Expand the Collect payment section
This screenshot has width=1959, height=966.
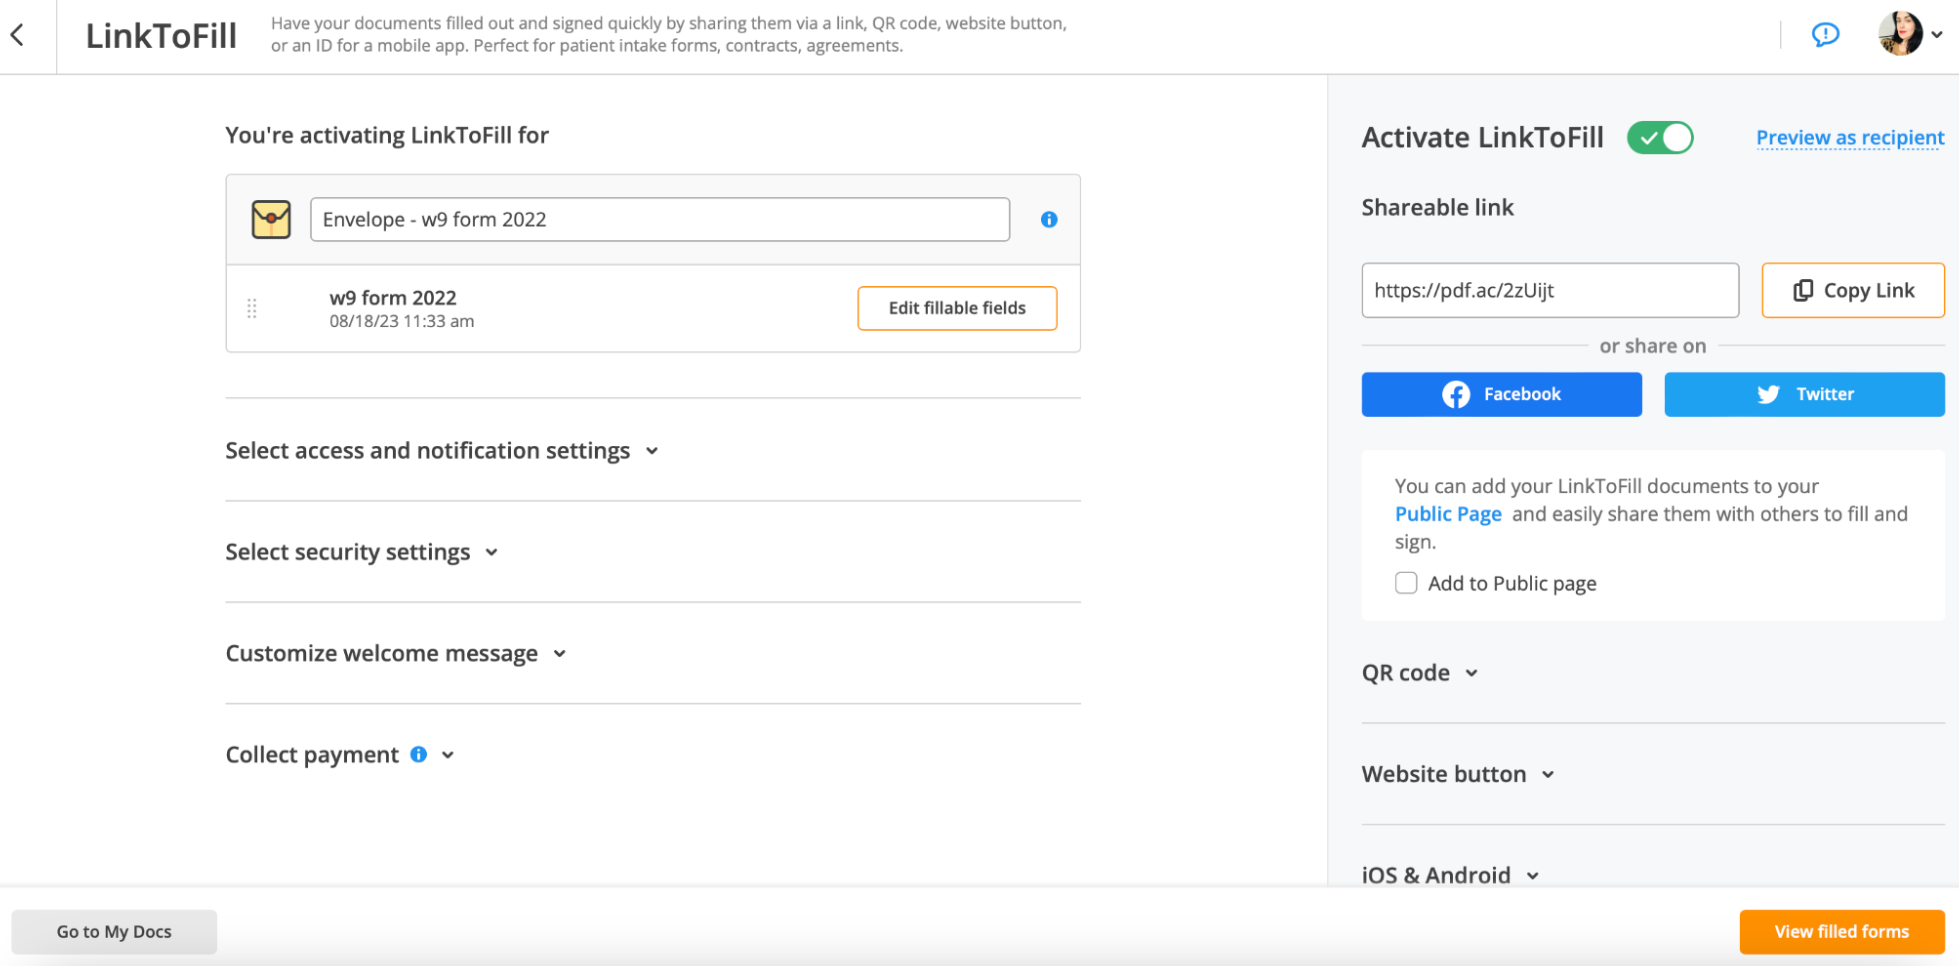click(x=447, y=755)
